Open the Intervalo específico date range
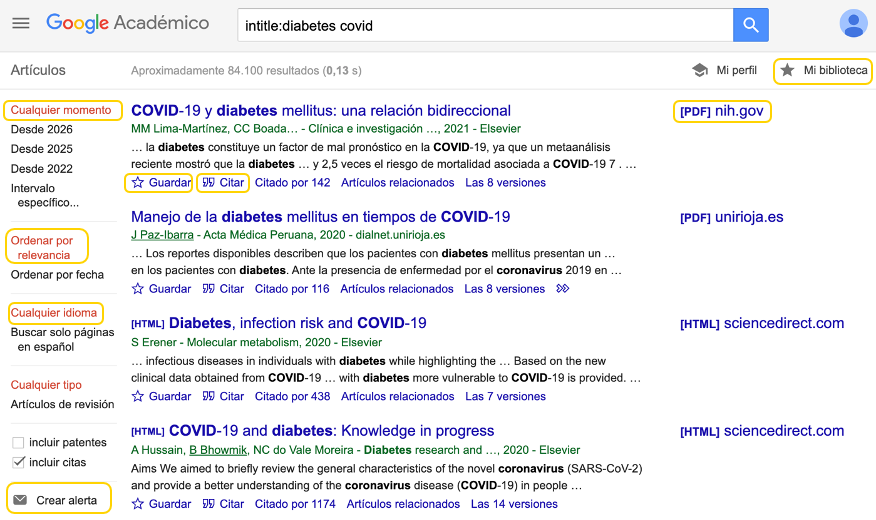The image size is (876, 520). click(x=45, y=195)
